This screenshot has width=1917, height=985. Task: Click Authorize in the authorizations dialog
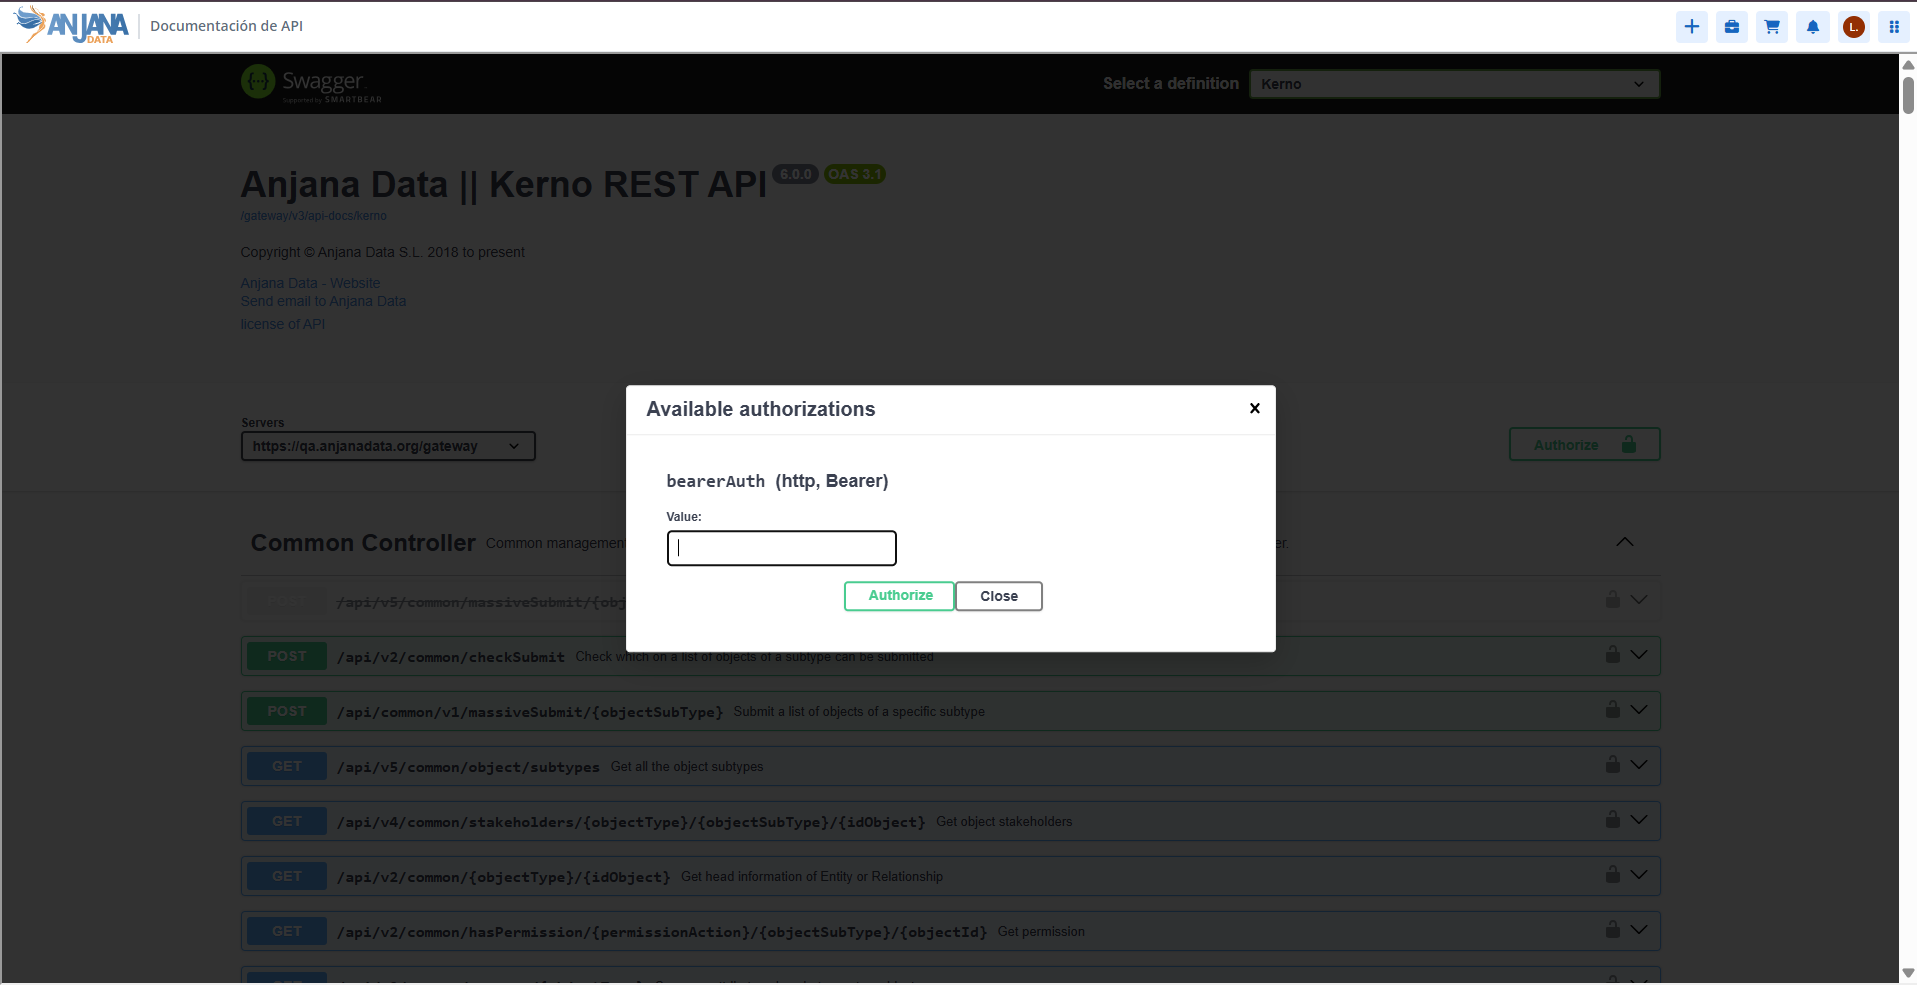[x=900, y=596]
